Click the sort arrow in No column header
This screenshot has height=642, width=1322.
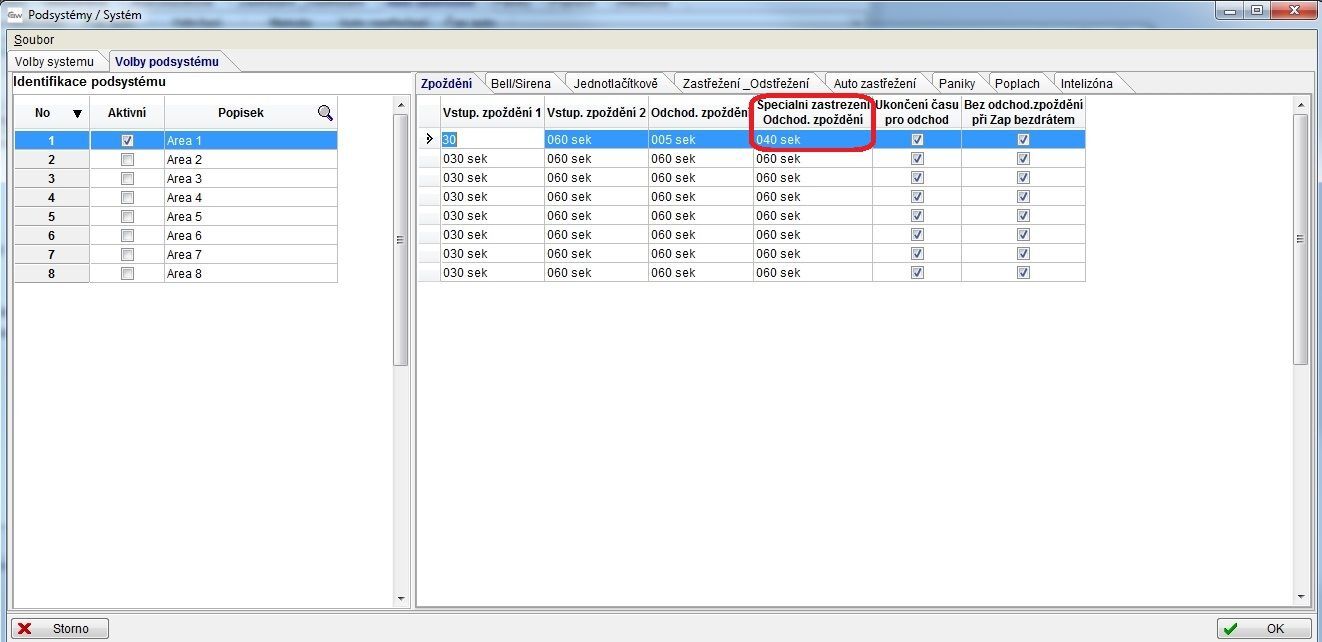click(x=77, y=114)
